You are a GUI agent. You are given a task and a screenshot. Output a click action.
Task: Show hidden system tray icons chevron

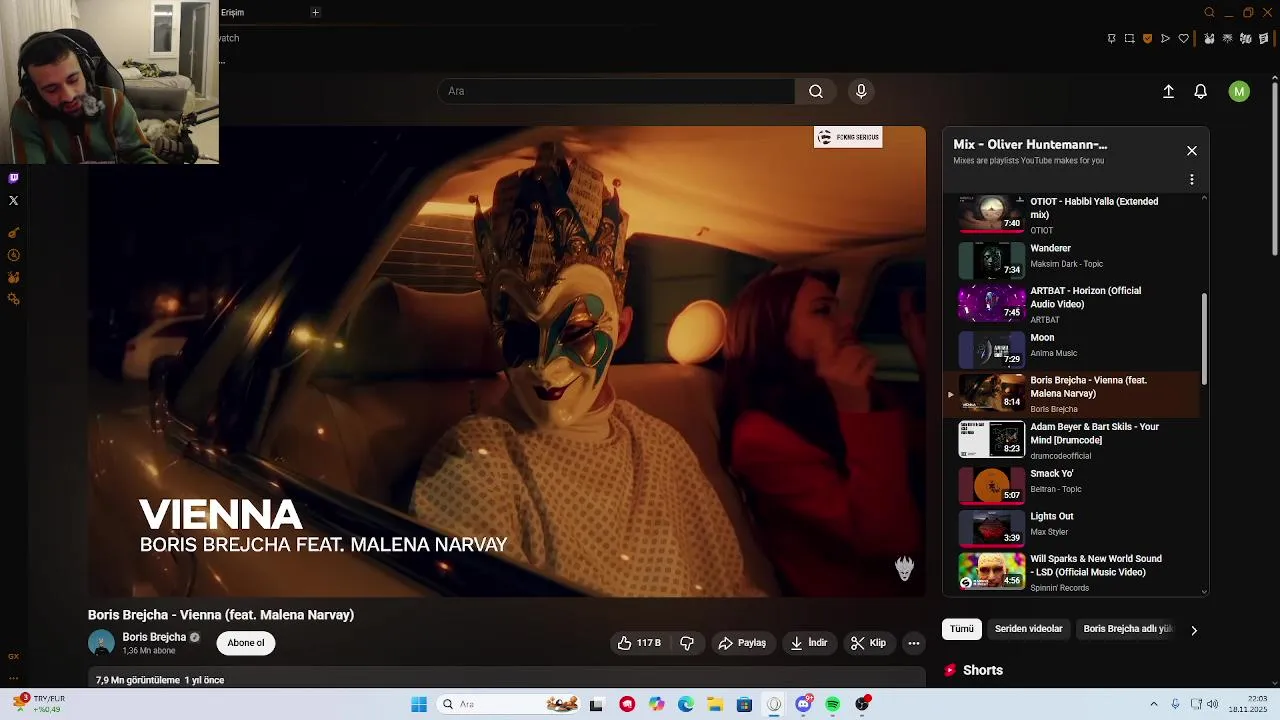click(x=1153, y=705)
